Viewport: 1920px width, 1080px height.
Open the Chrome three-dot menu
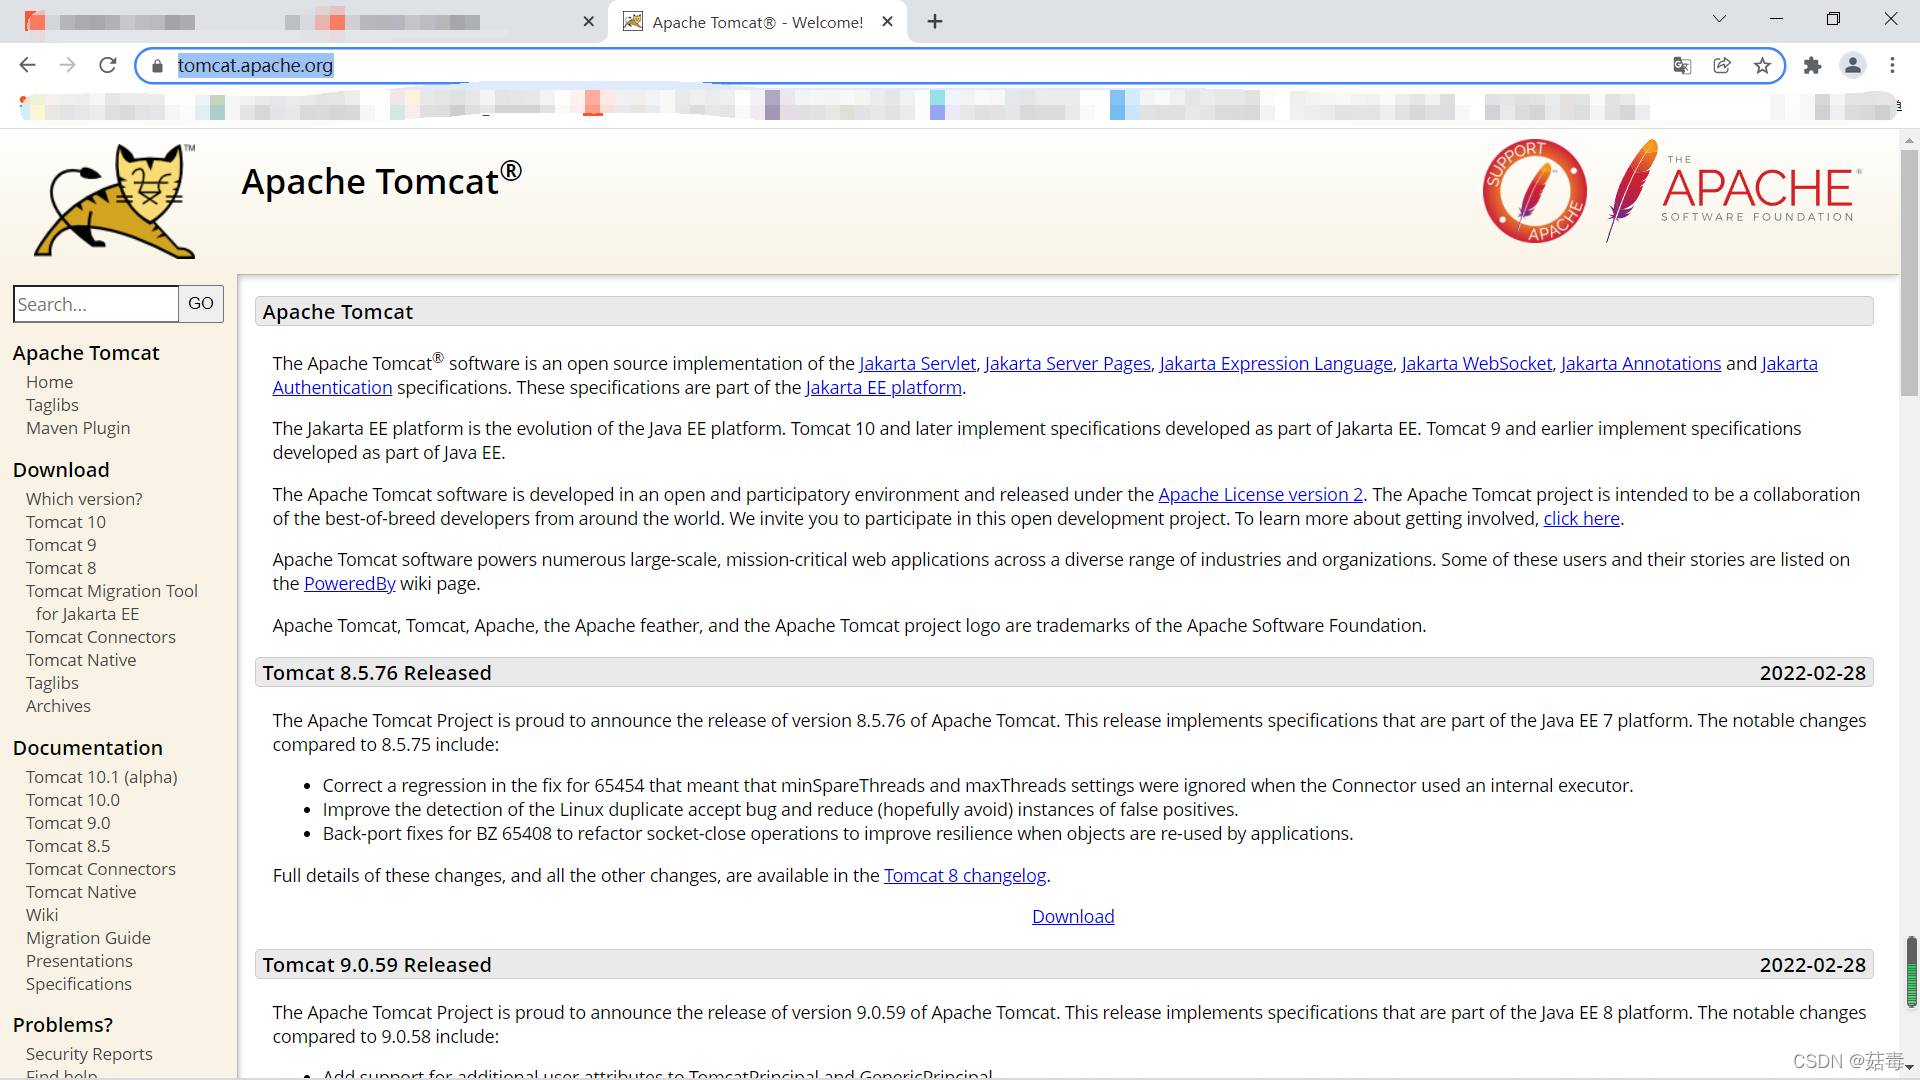pos(1892,66)
